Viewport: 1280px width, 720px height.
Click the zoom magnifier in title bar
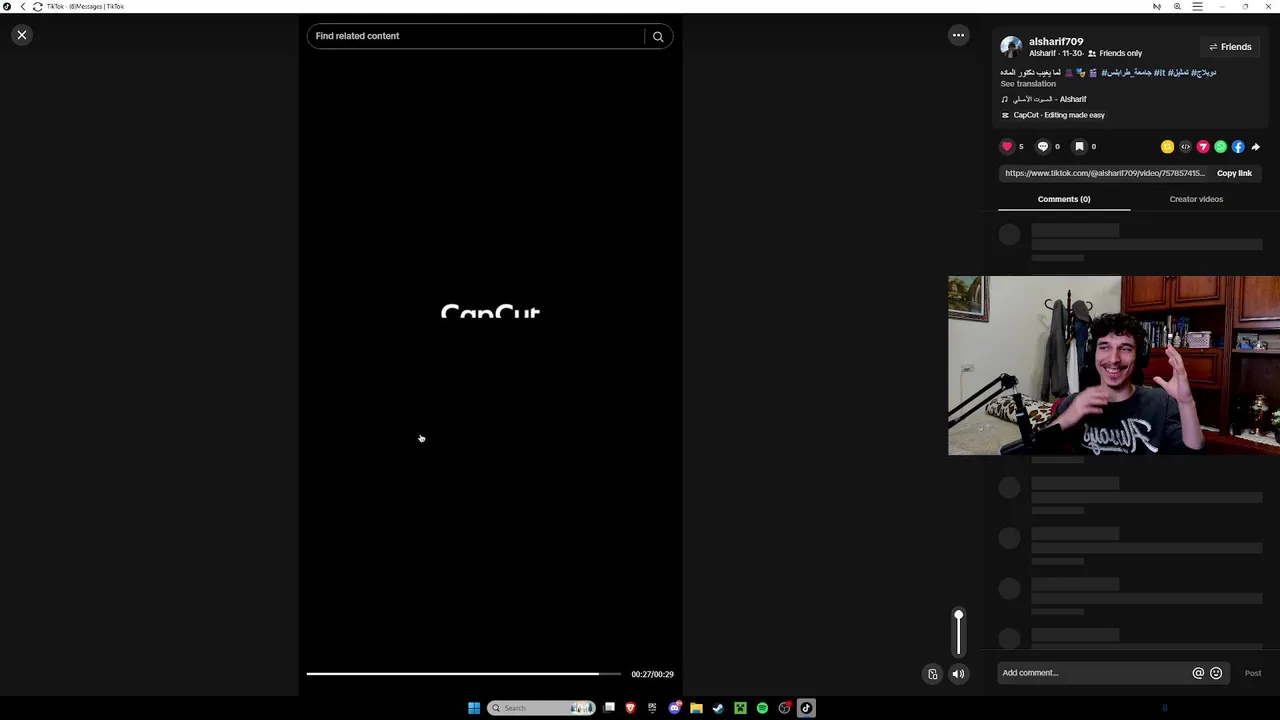pyautogui.click(x=1177, y=6)
